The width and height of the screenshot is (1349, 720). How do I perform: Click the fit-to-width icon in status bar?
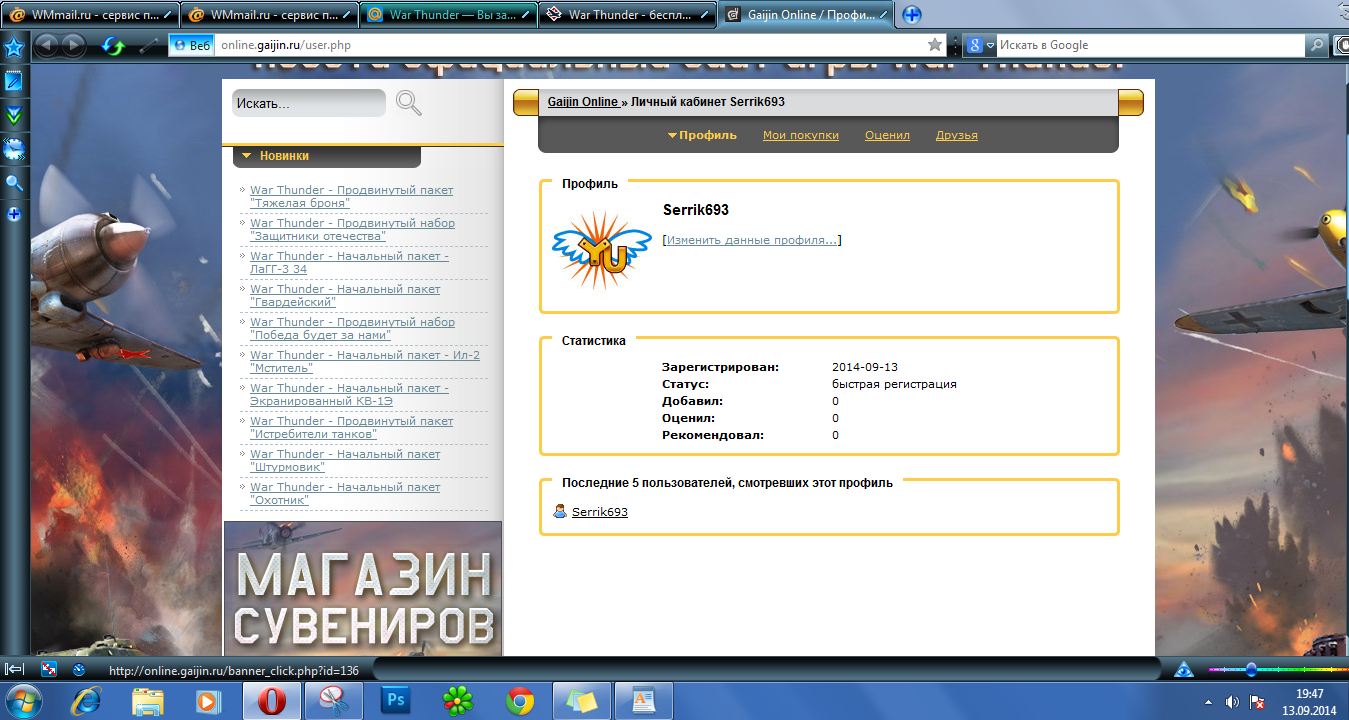tap(48, 669)
